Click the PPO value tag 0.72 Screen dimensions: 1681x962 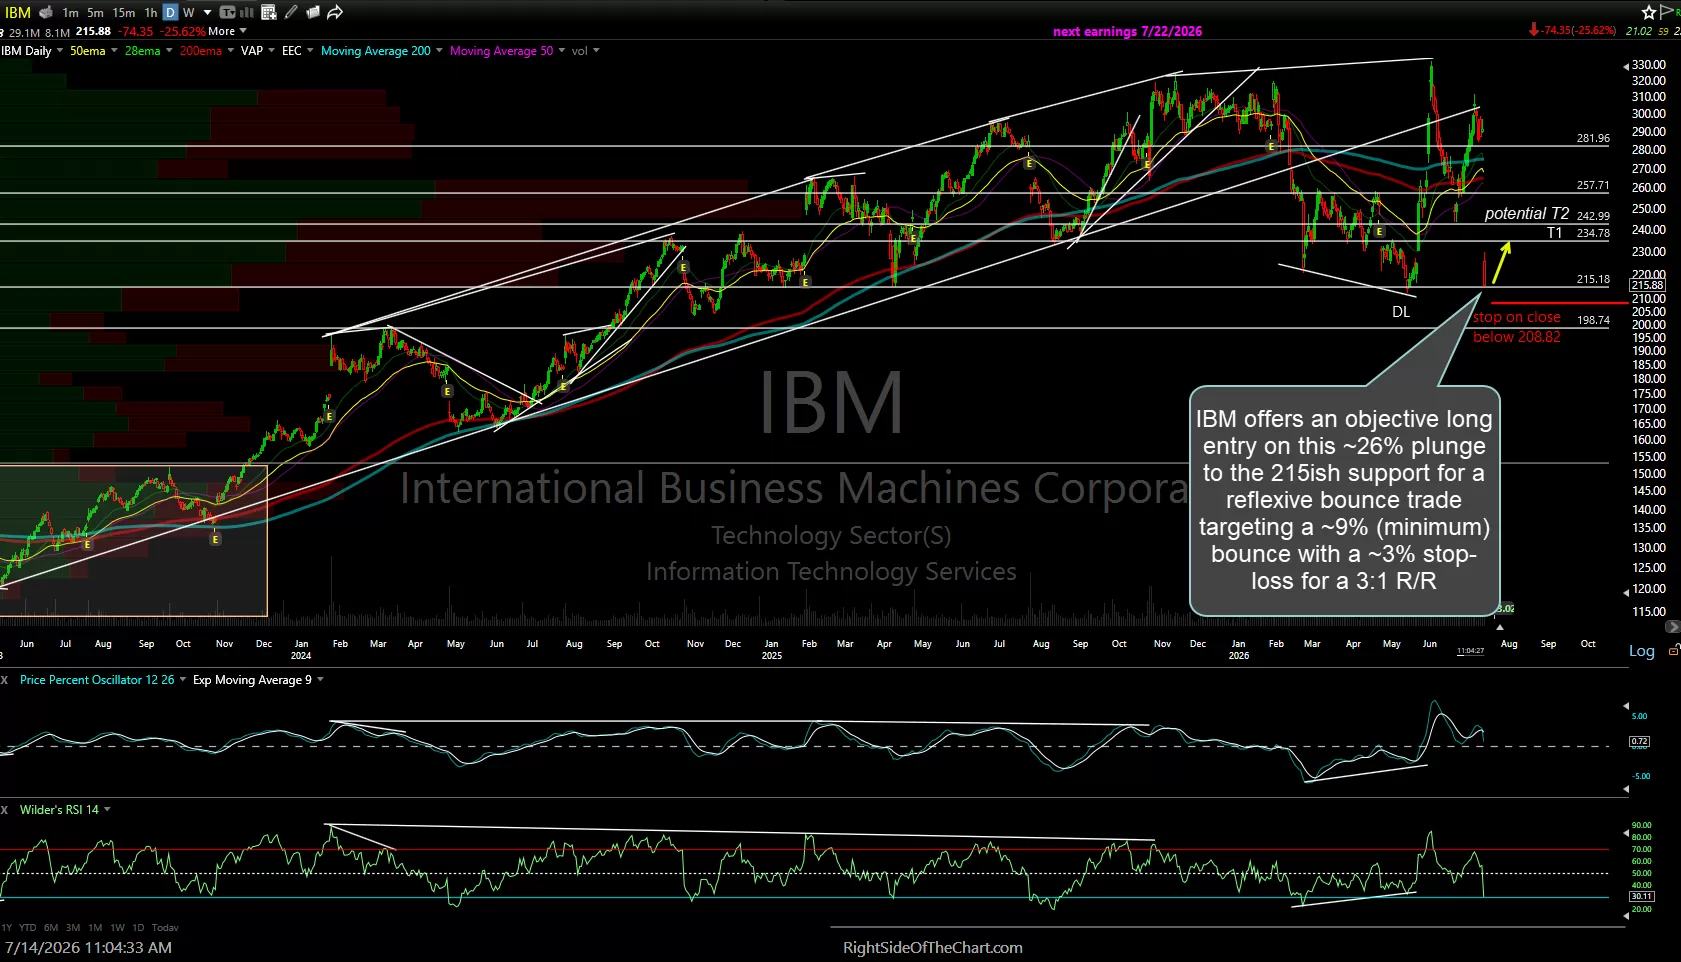(x=1639, y=742)
